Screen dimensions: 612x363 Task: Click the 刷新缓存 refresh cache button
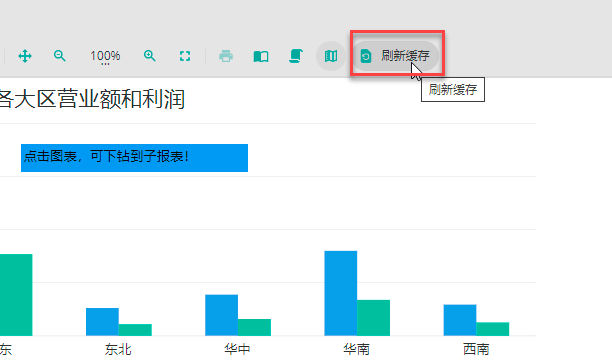[x=396, y=56]
